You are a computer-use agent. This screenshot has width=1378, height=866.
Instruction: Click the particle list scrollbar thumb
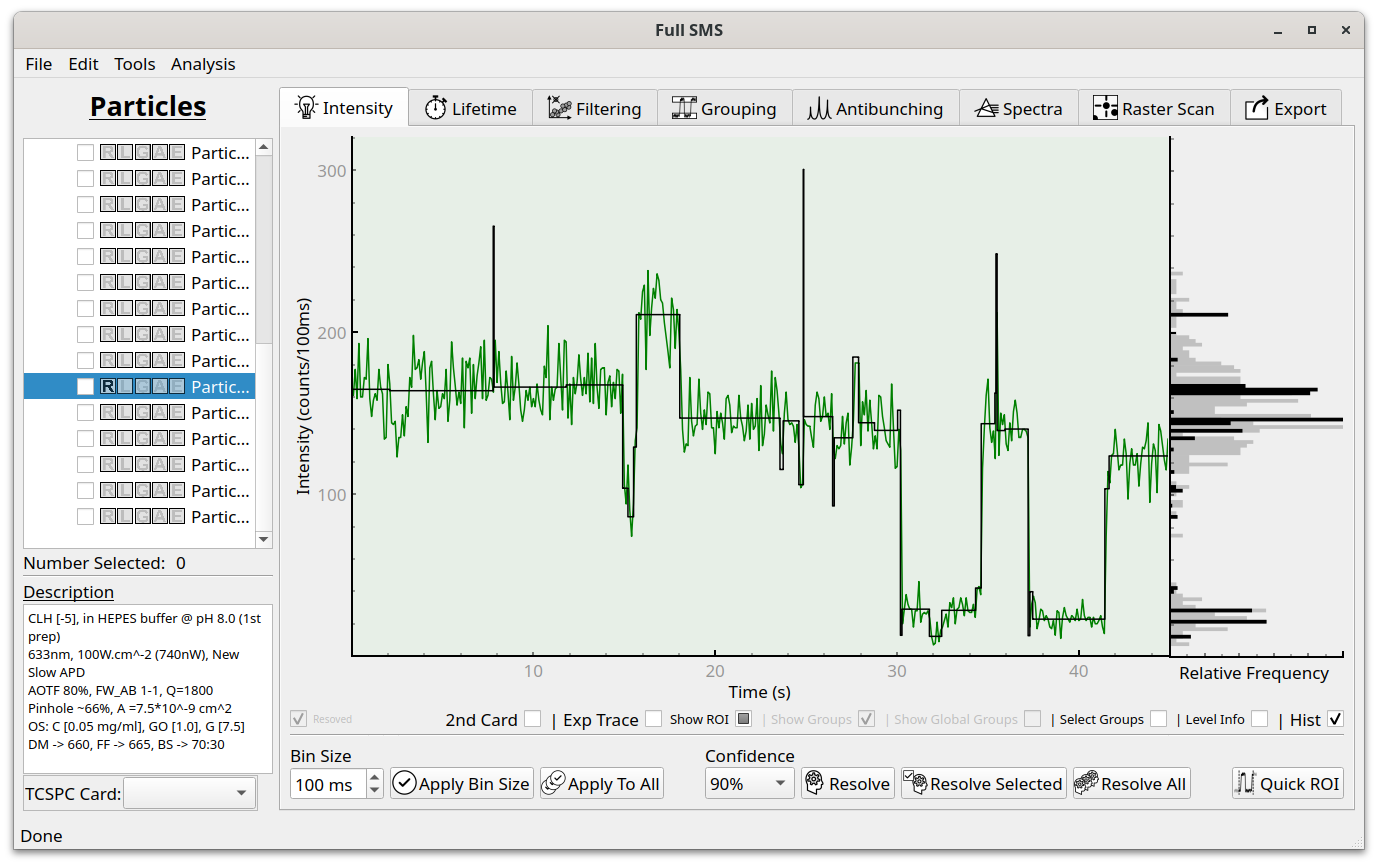click(x=264, y=249)
